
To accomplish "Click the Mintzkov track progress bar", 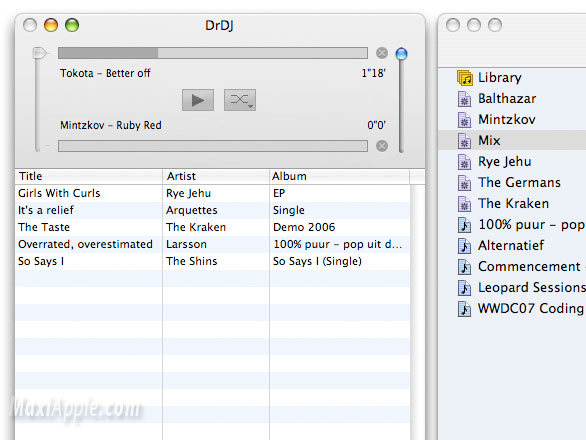I will [x=213, y=146].
